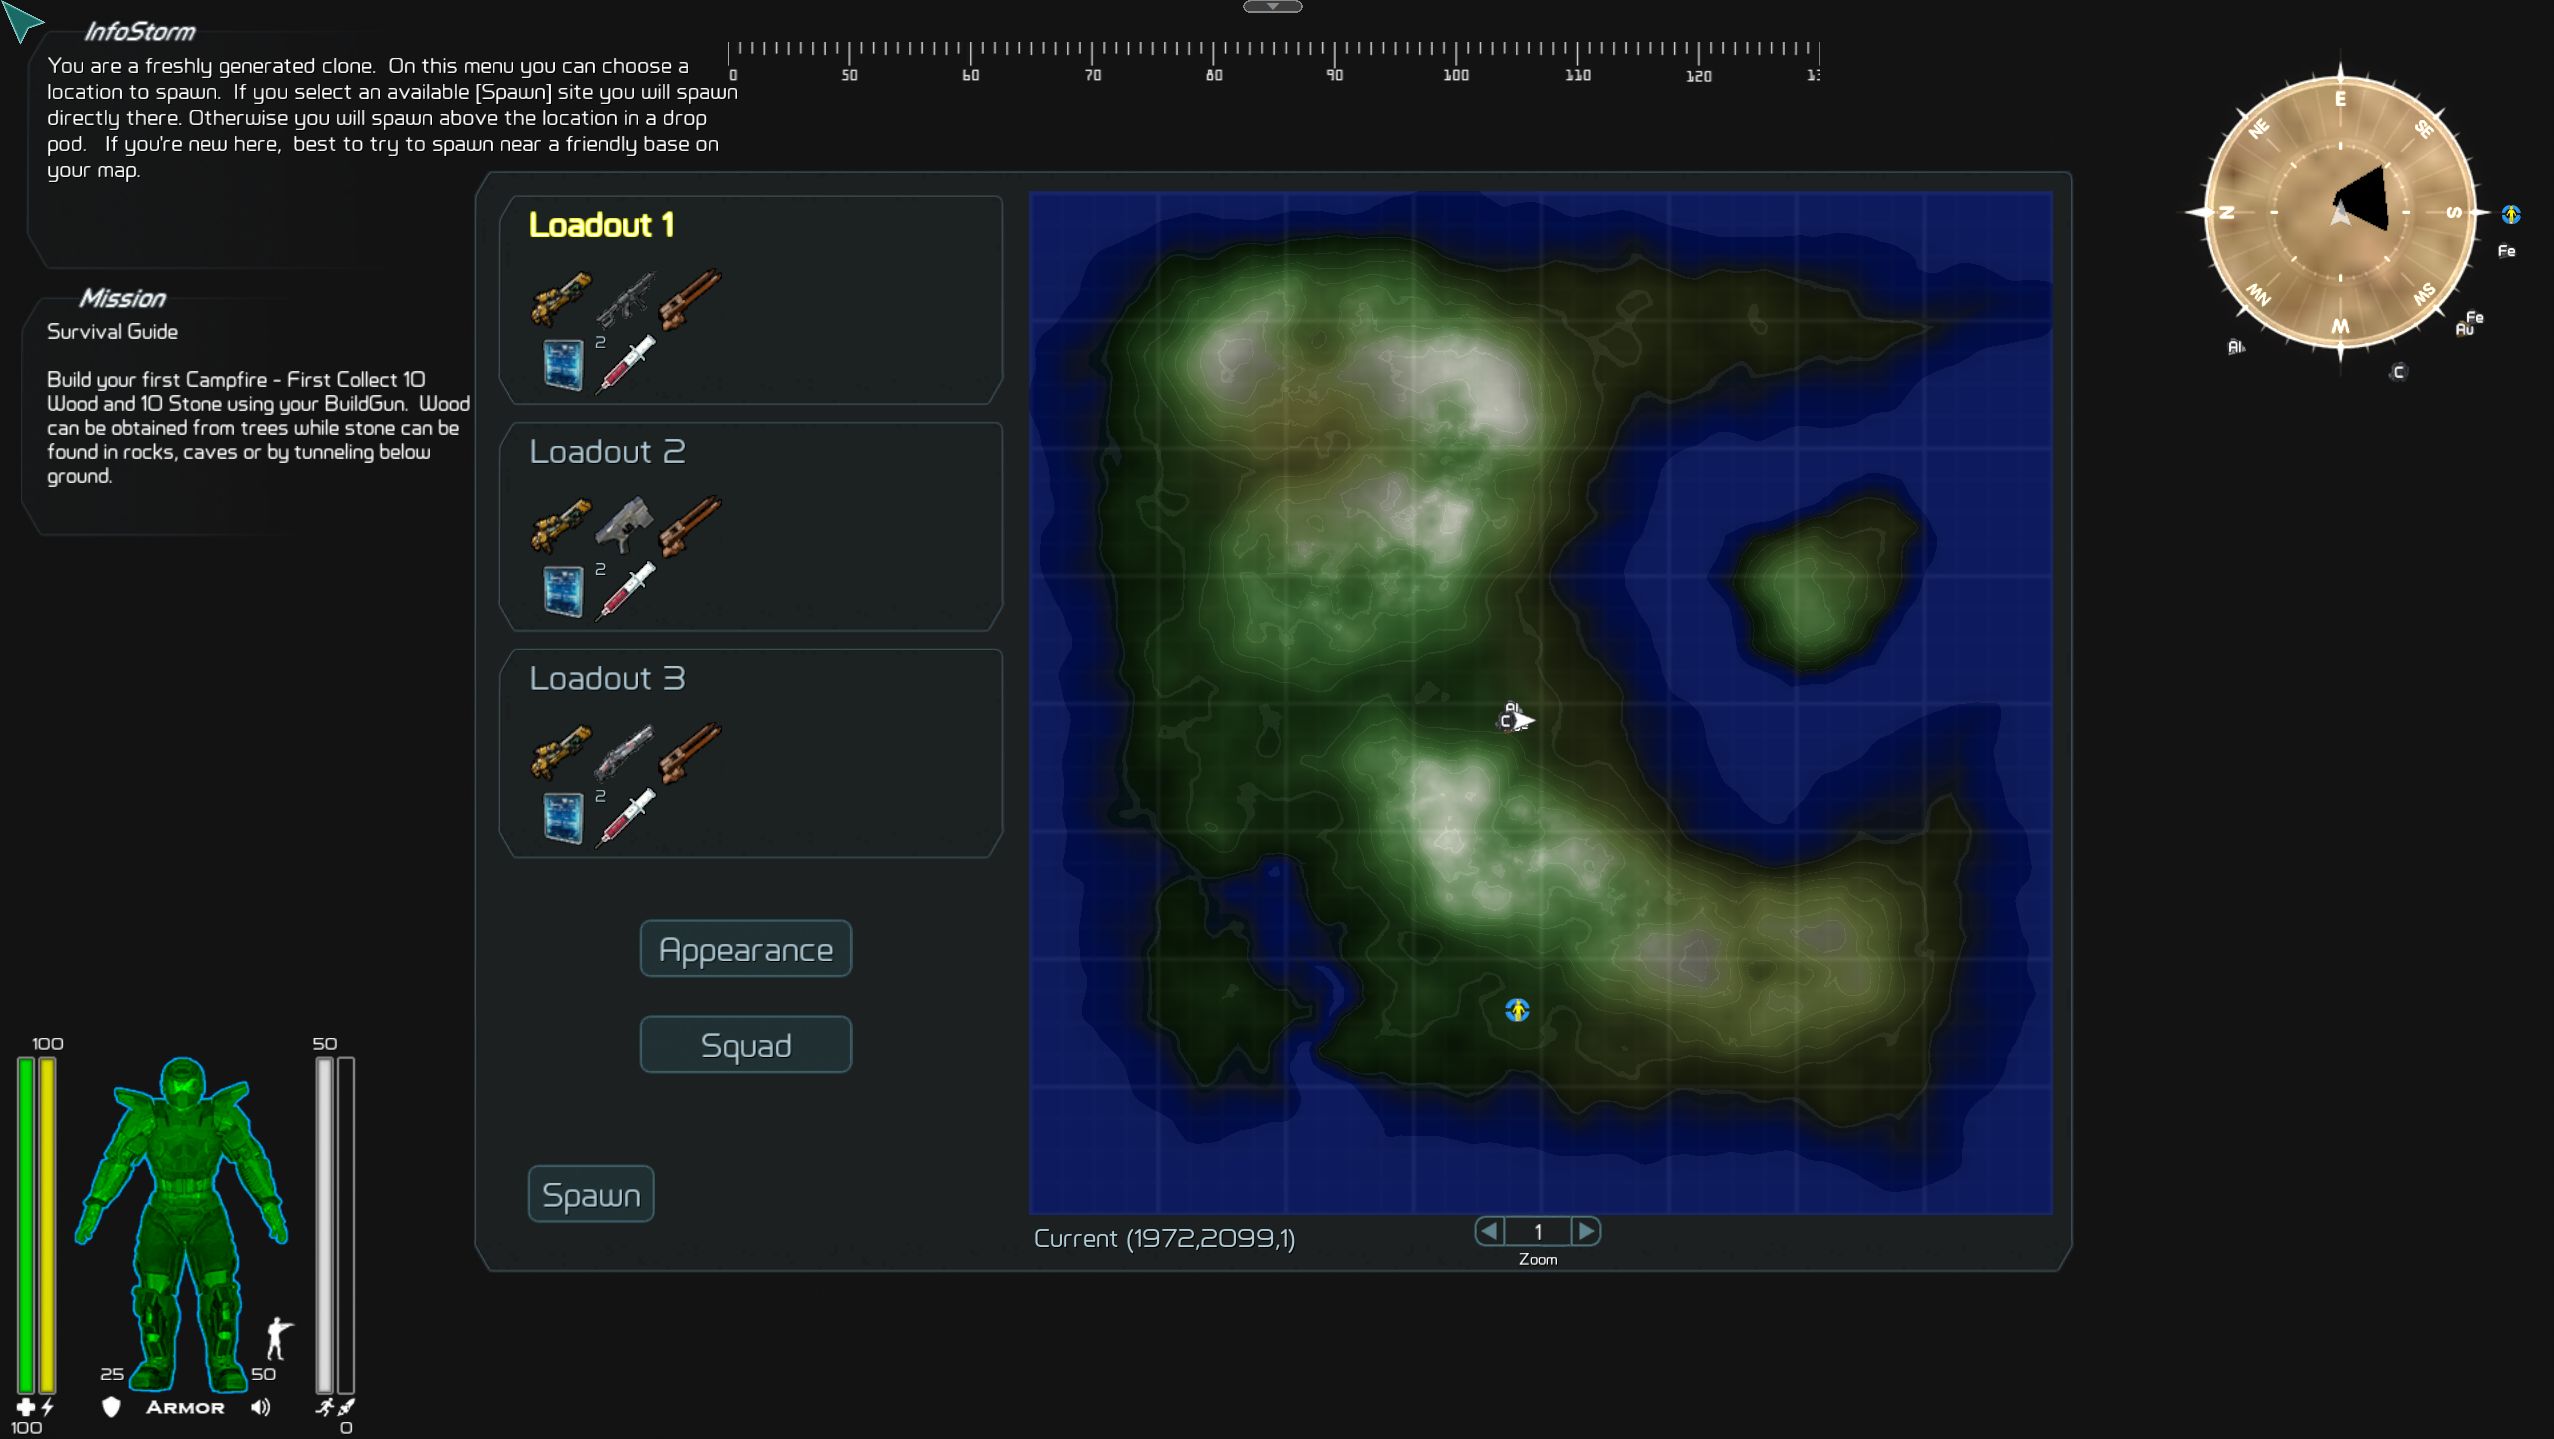
Task: Click the spawn marker beside the compass S
Action: [x=2511, y=214]
